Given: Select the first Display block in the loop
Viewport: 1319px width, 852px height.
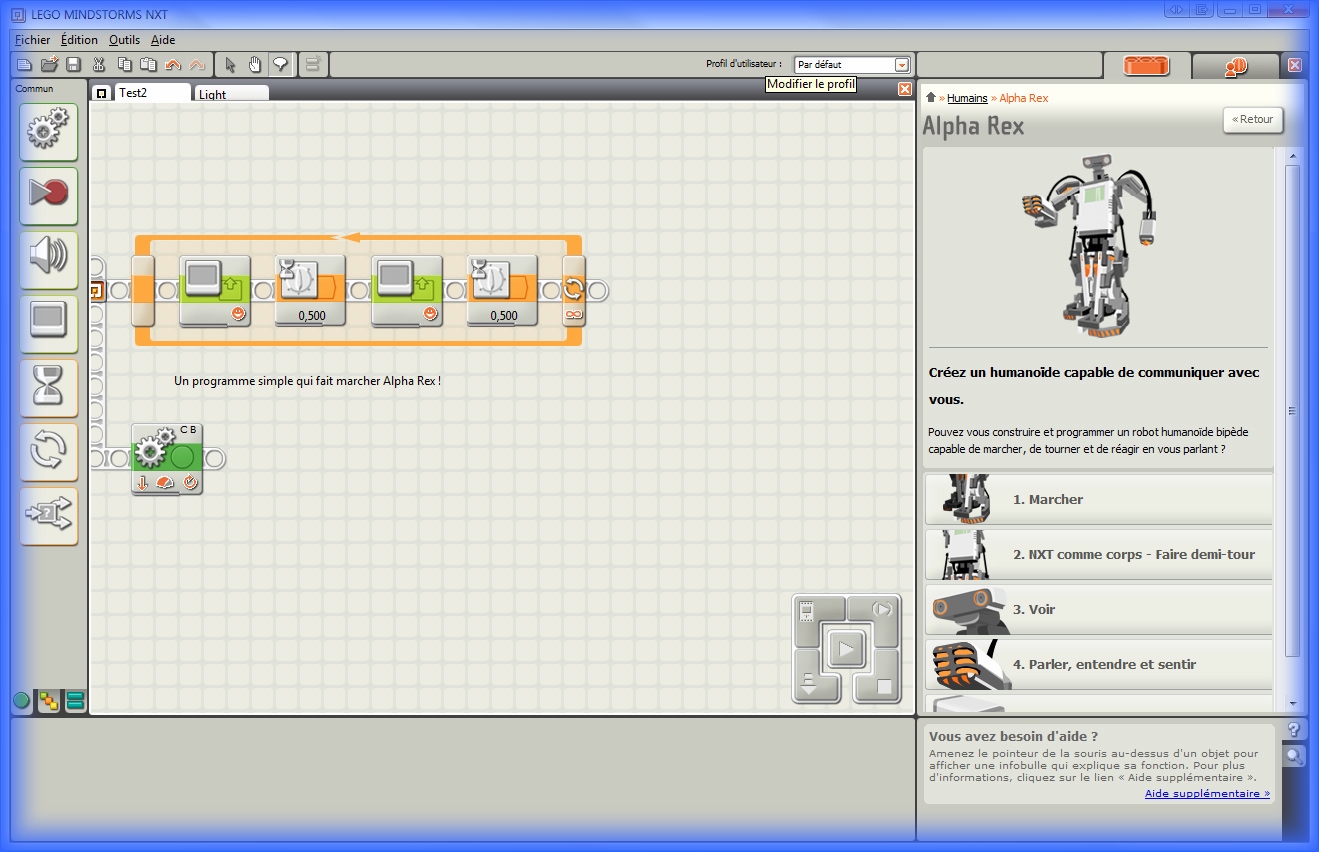Looking at the screenshot, I should [215, 290].
